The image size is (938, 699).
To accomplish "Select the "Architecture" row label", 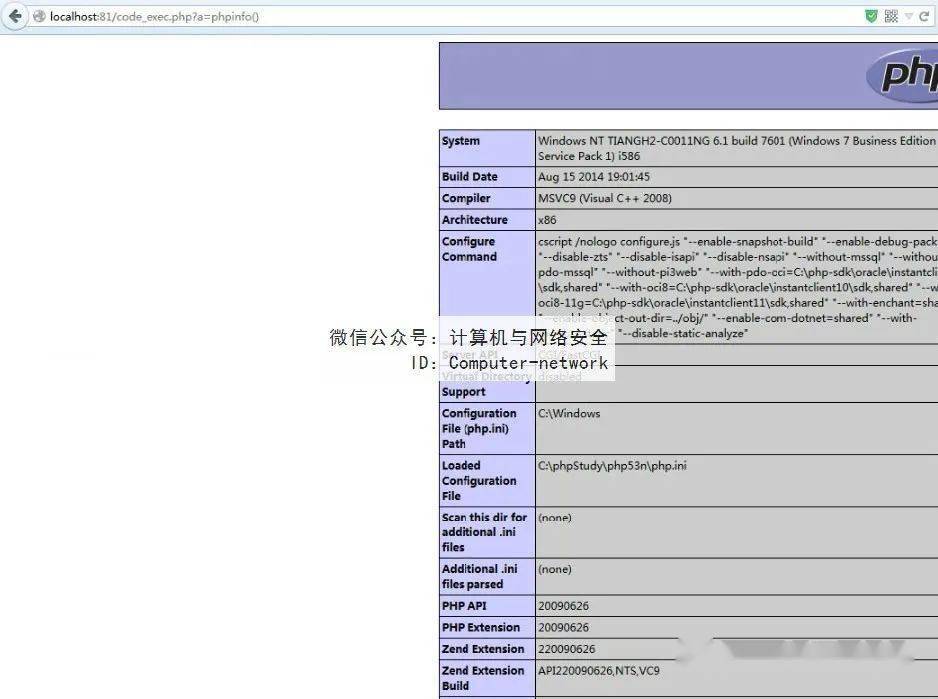I will click(x=474, y=220).
